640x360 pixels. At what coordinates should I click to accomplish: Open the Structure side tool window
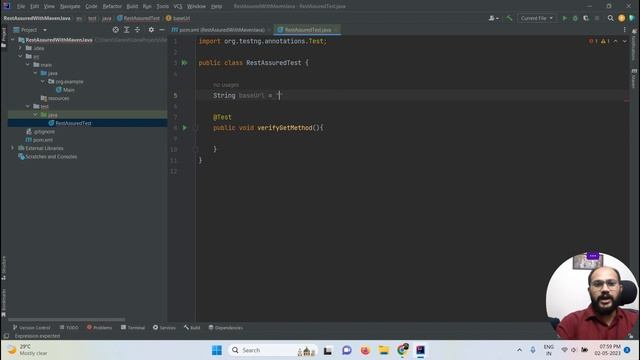click(x=4, y=268)
